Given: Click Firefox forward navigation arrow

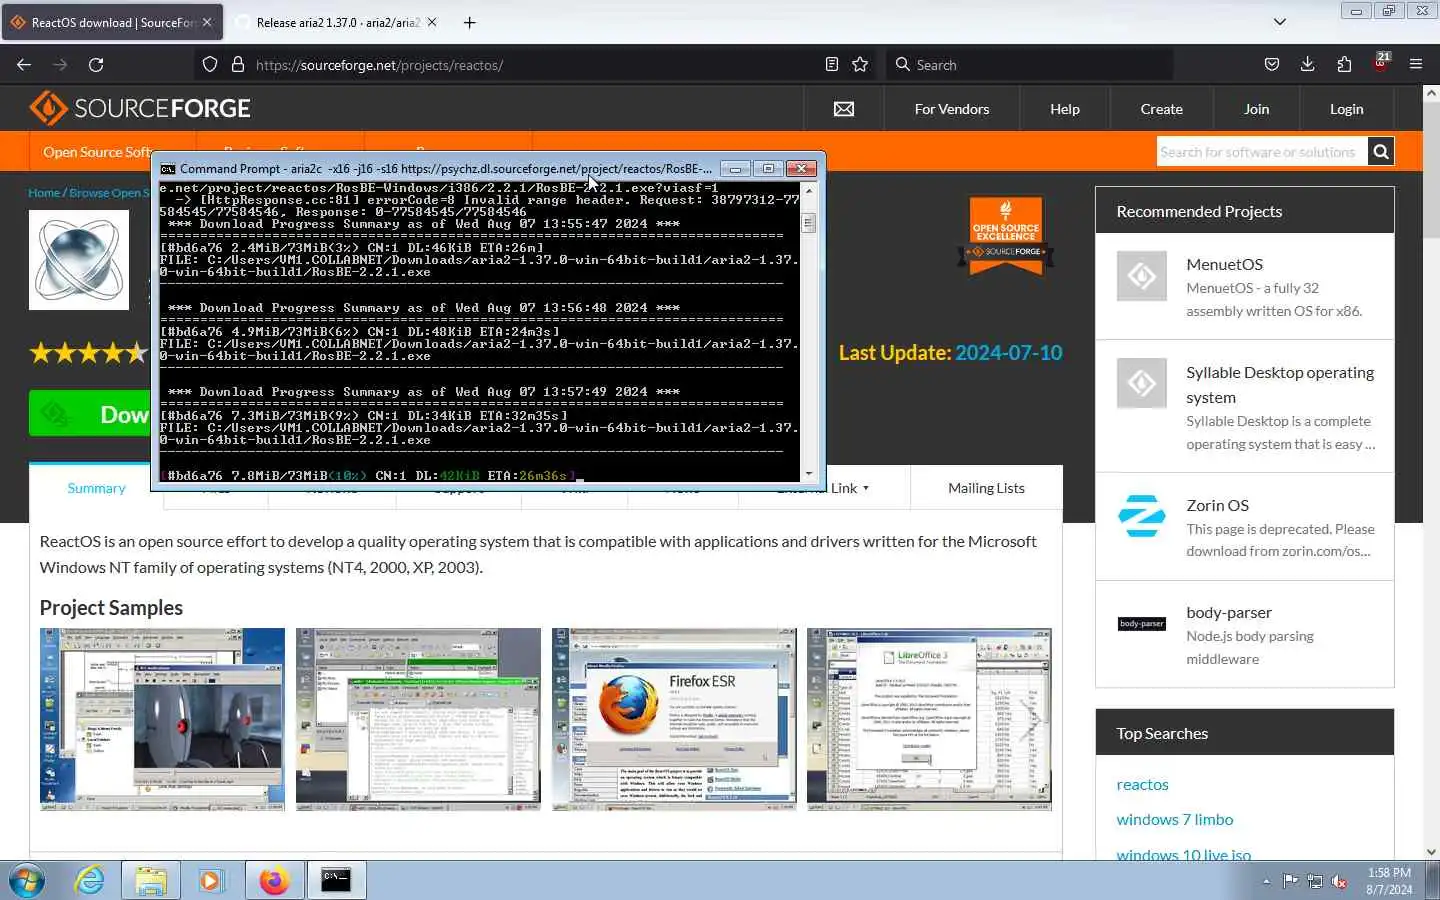Looking at the screenshot, I should [x=60, y=64].
